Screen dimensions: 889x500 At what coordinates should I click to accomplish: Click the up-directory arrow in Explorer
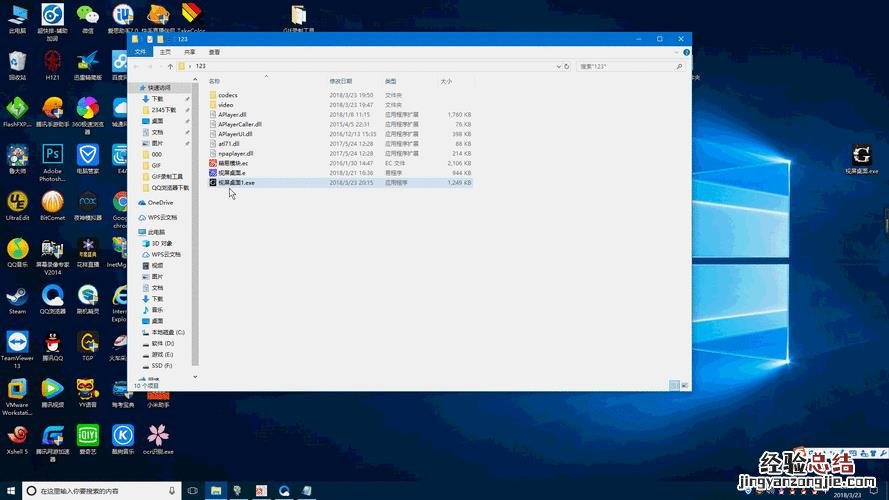(x=169, y=66)
